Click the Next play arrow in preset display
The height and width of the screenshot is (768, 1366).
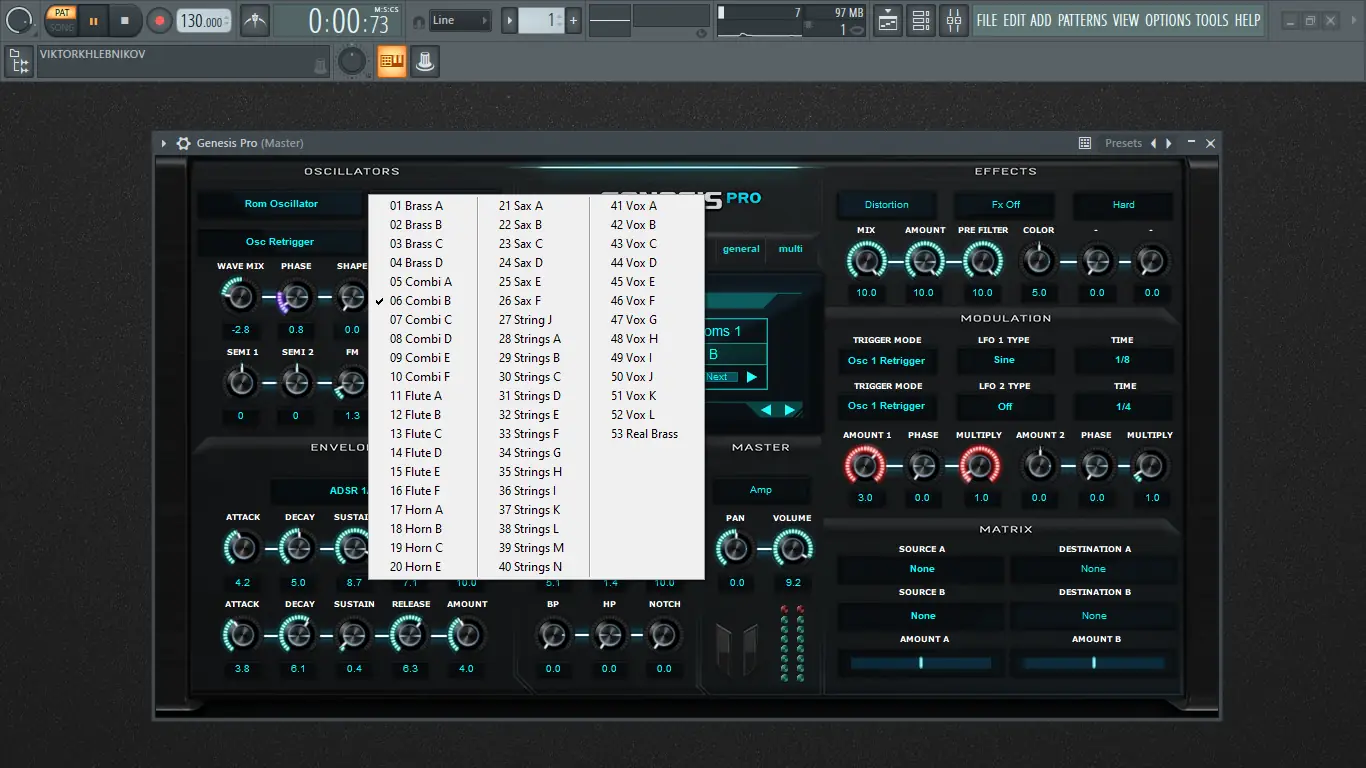(752, 377)
